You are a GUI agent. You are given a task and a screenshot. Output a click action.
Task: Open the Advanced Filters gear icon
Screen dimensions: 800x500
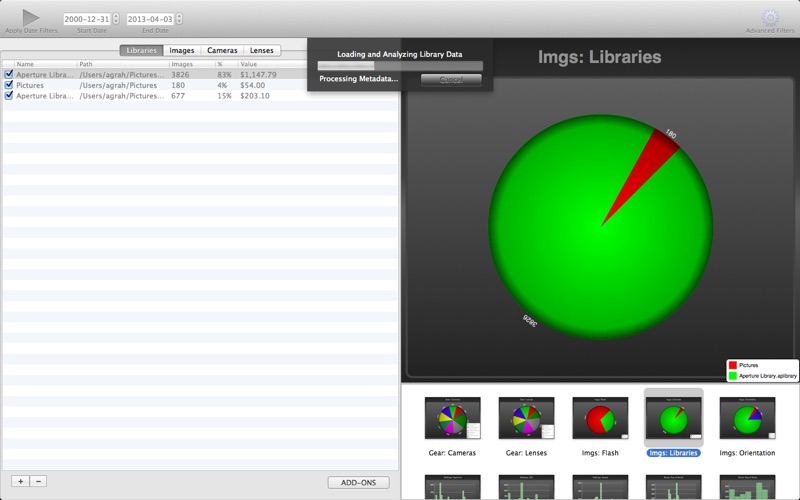770,17
